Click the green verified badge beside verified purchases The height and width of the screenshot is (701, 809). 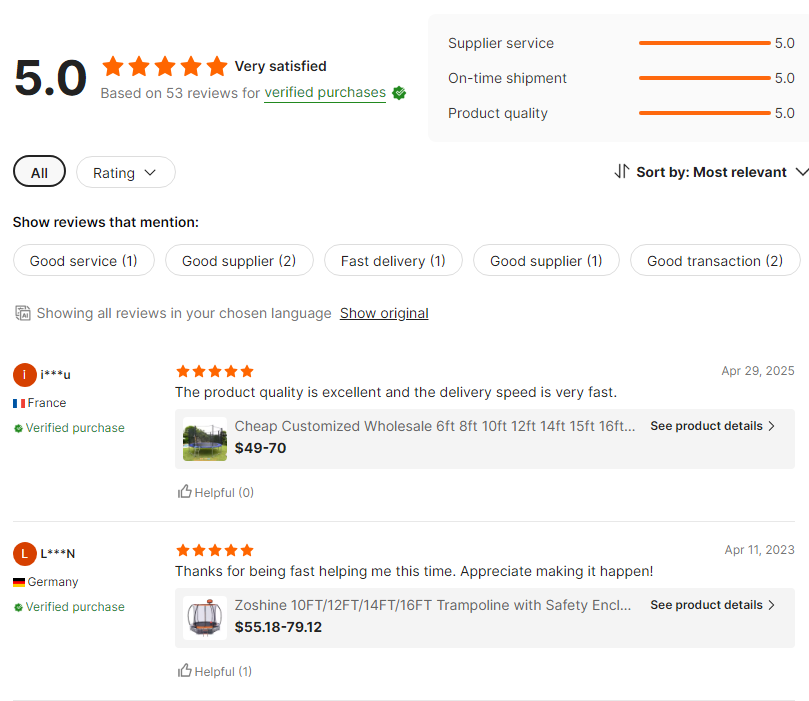point(398,92)
